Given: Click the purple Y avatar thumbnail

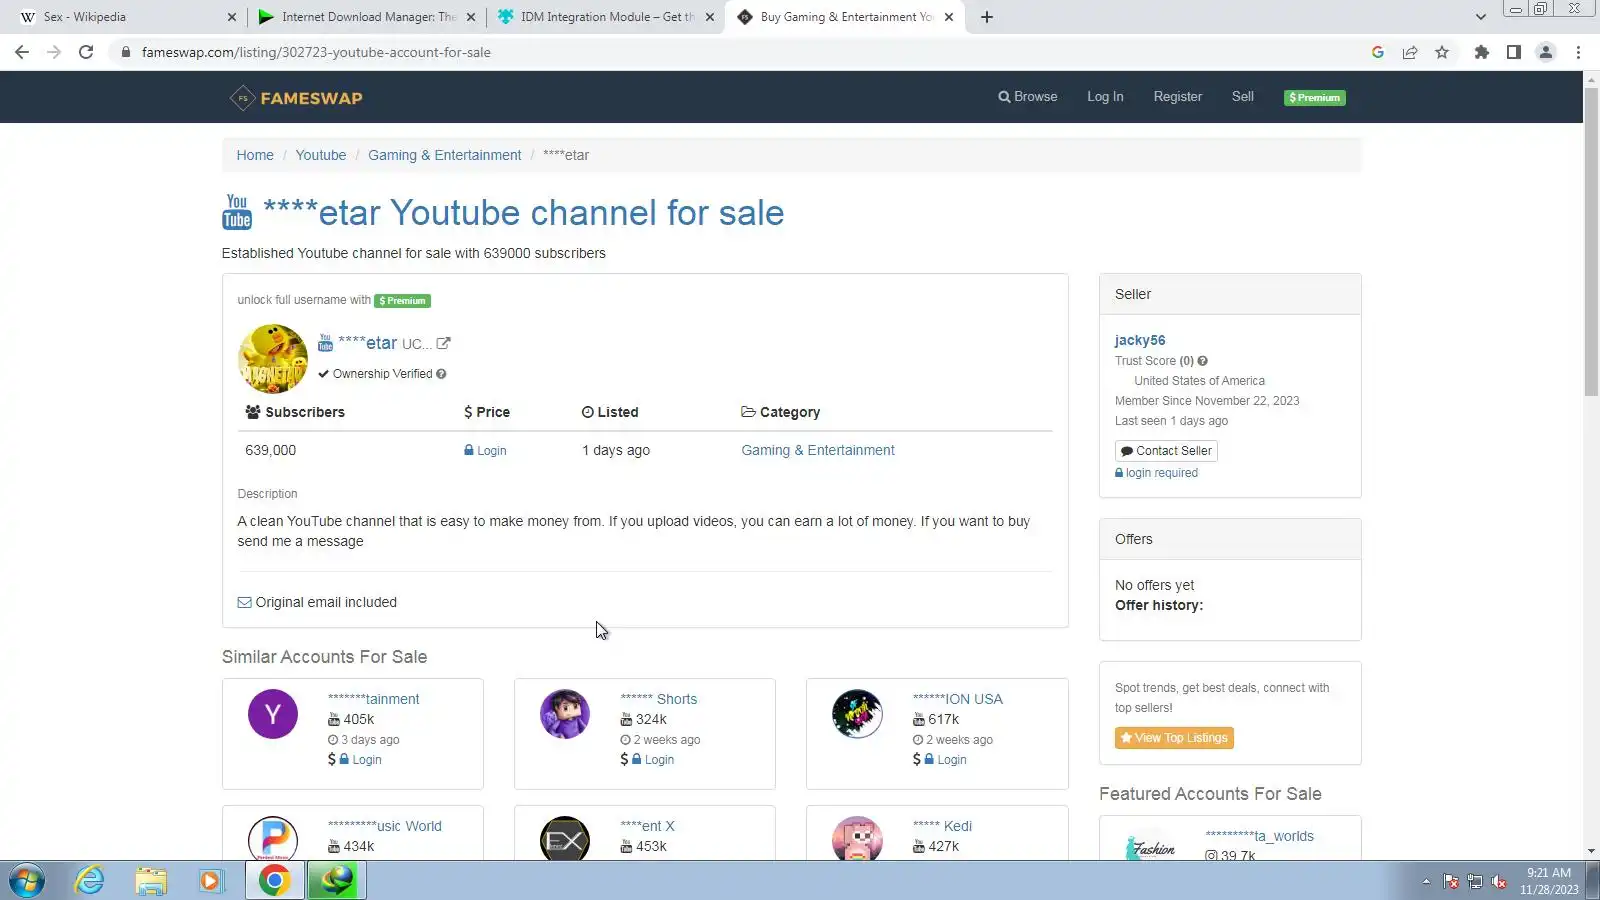Looking at the screenshot, I should point(273,714).
